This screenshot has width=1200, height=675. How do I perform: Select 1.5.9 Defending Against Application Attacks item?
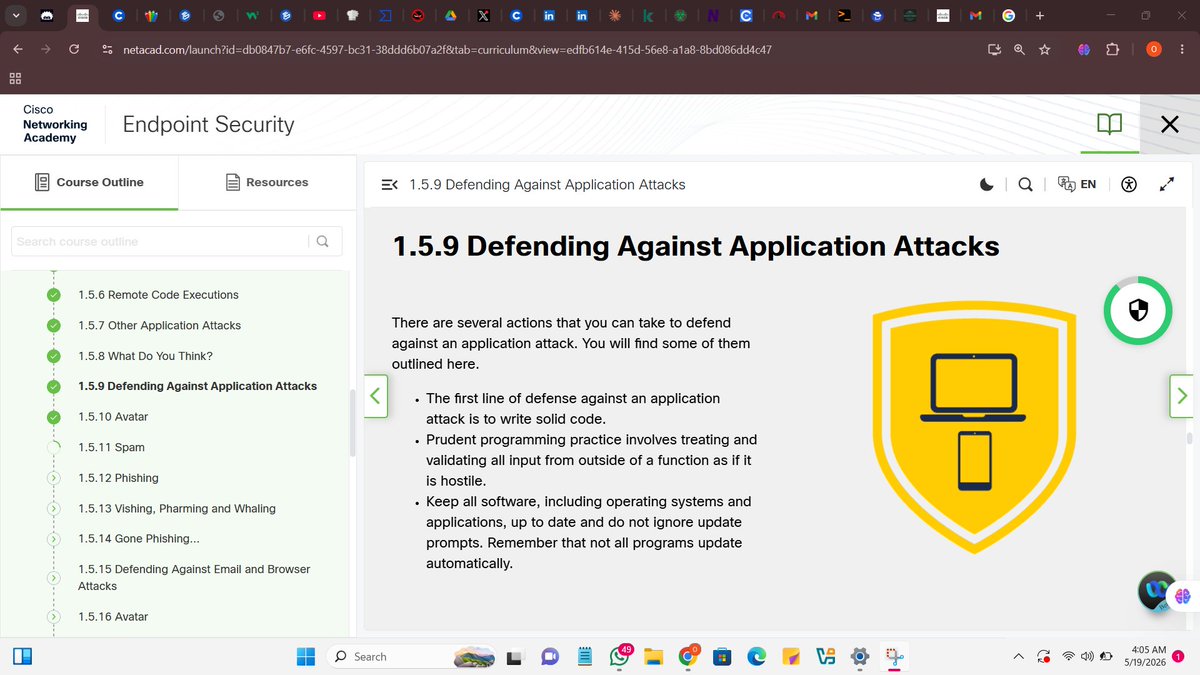point(197,386)
